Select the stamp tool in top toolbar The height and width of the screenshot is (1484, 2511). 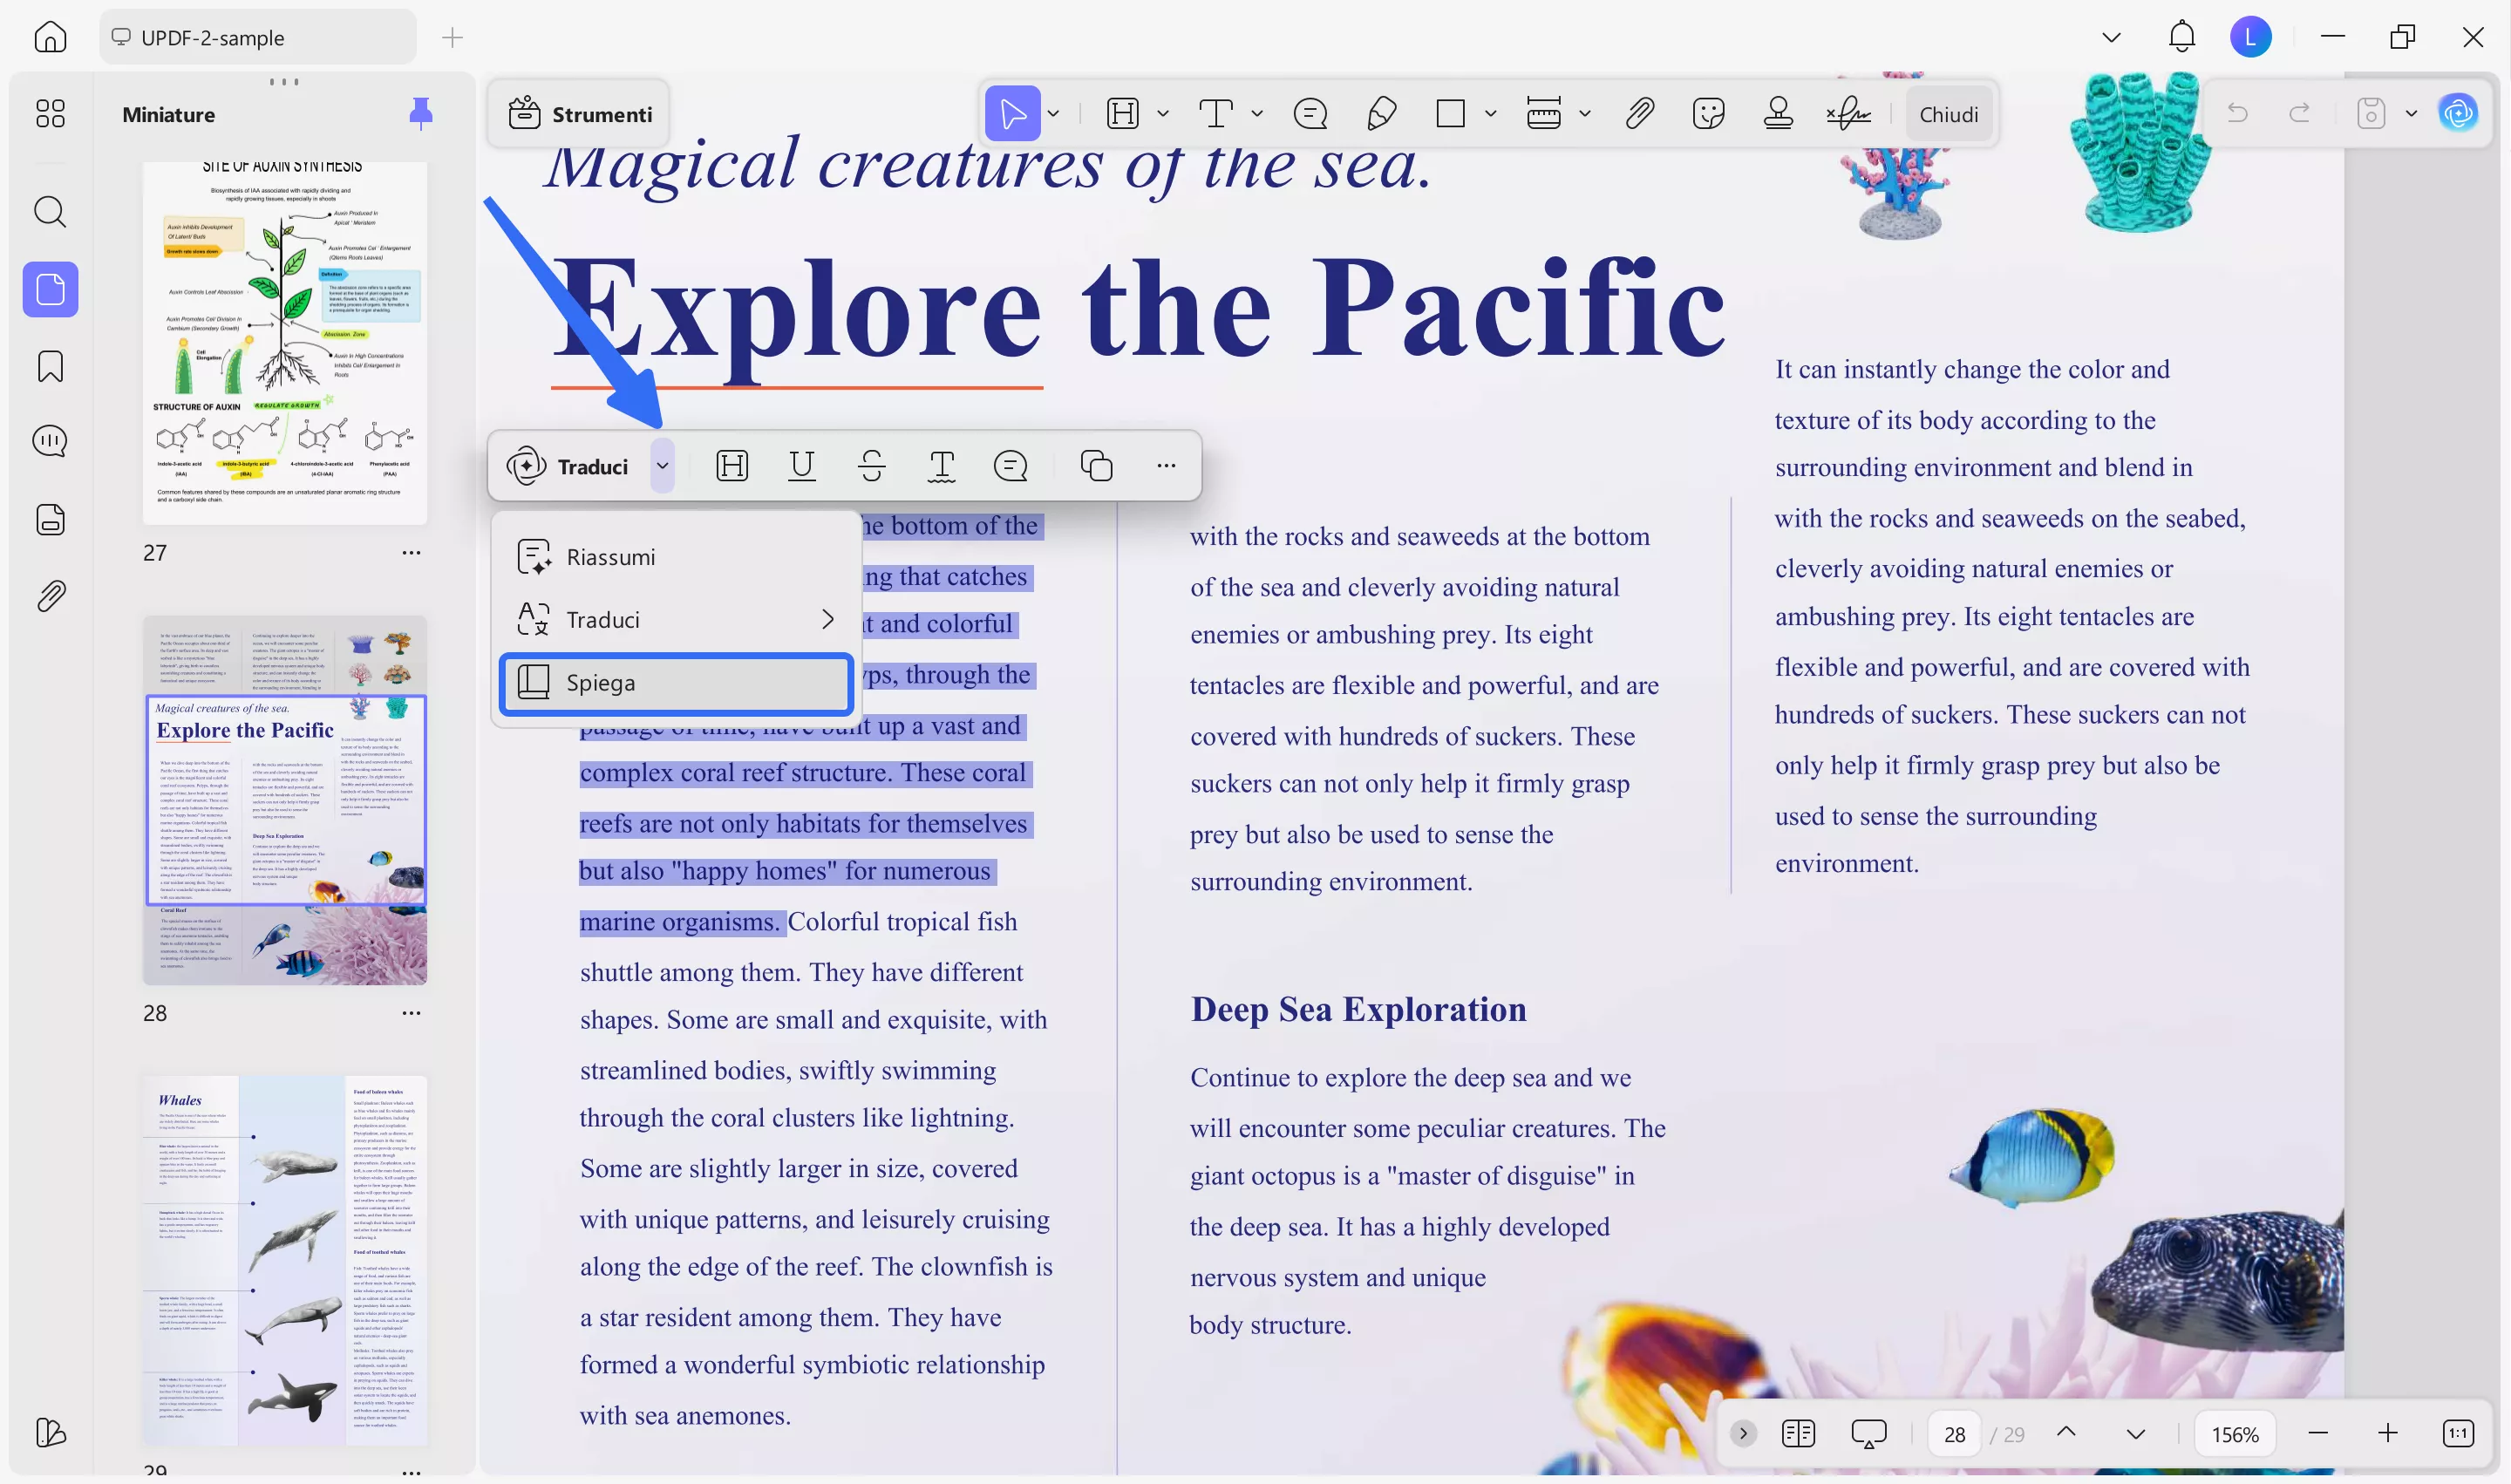click(1778, 114)
